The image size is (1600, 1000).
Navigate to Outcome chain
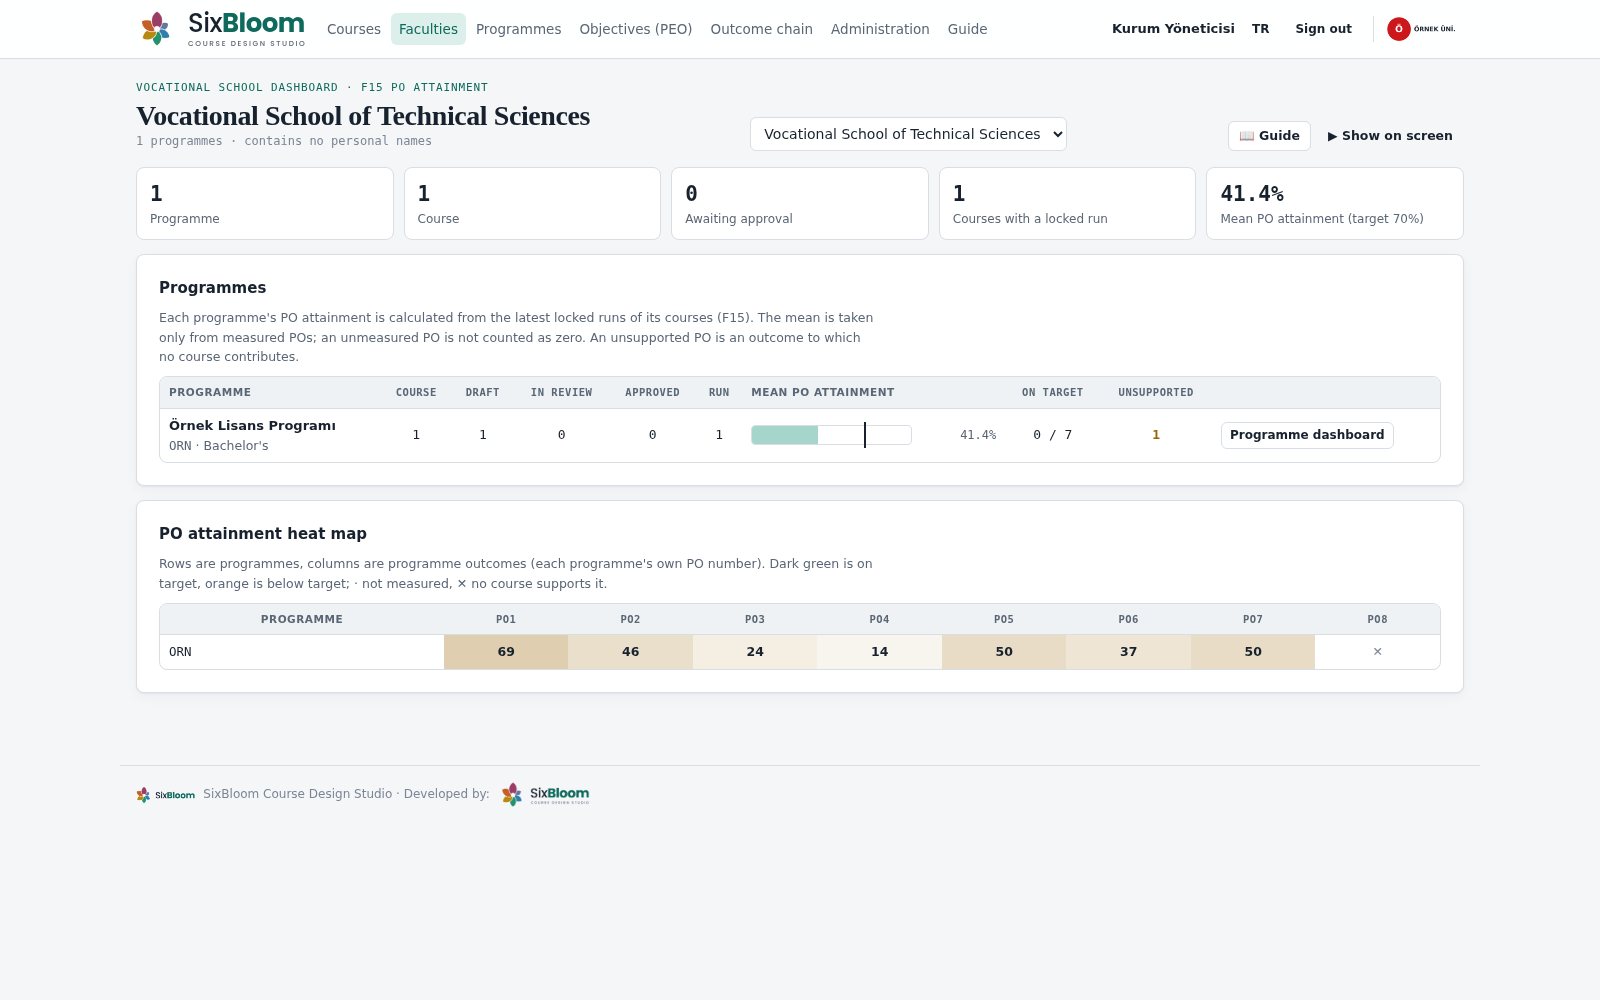(x=761, y=29)
